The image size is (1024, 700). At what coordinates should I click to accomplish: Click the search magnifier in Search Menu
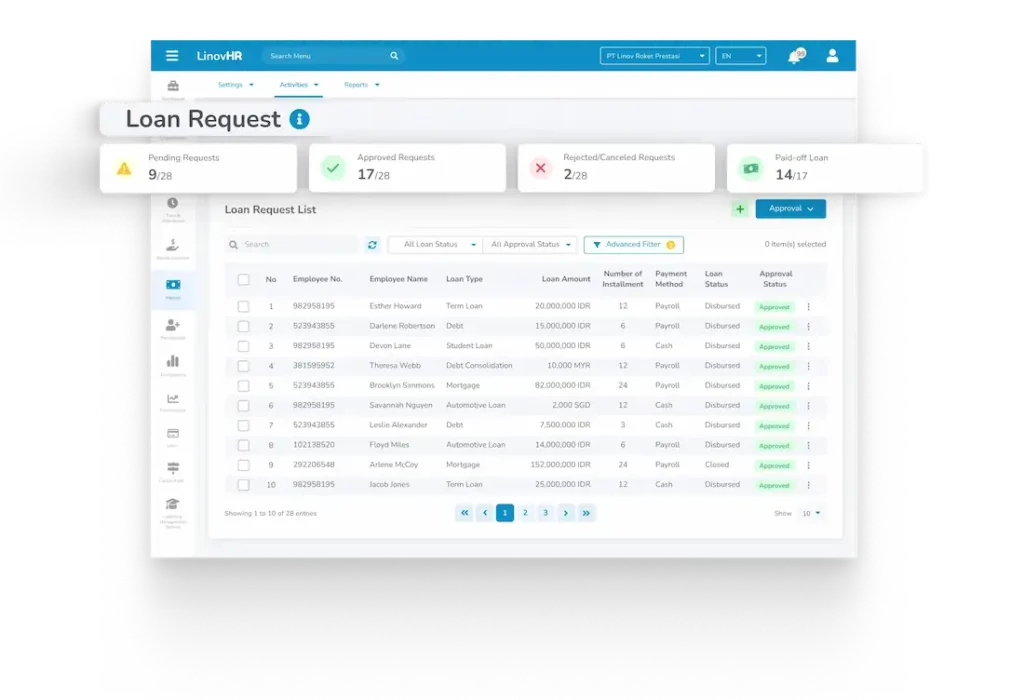point(394,56)
